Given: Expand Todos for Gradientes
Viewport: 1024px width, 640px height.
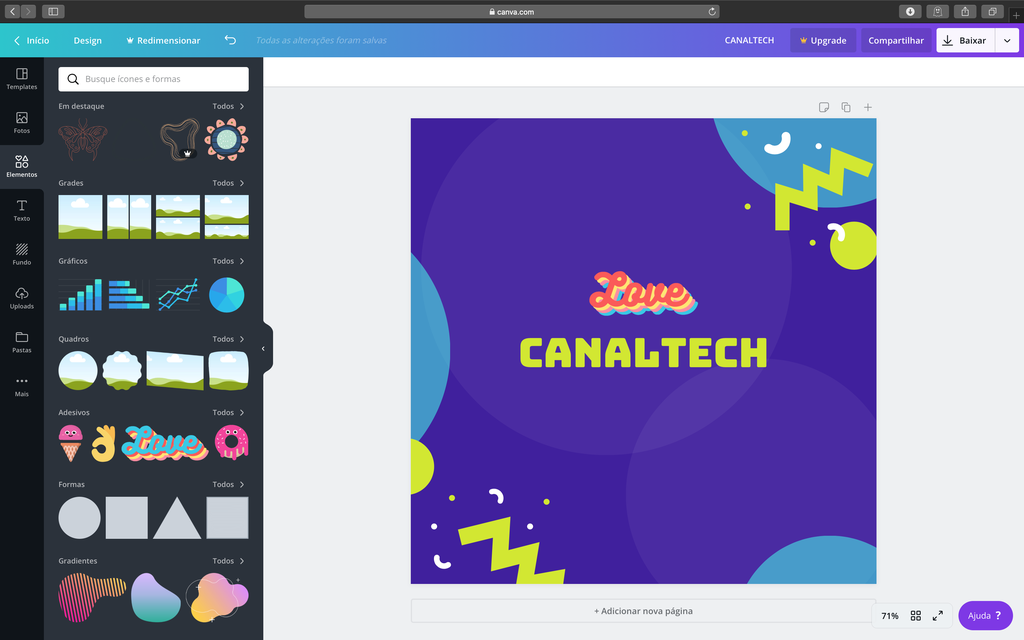Looking at the screenshot, I should [x=229, y=561].
